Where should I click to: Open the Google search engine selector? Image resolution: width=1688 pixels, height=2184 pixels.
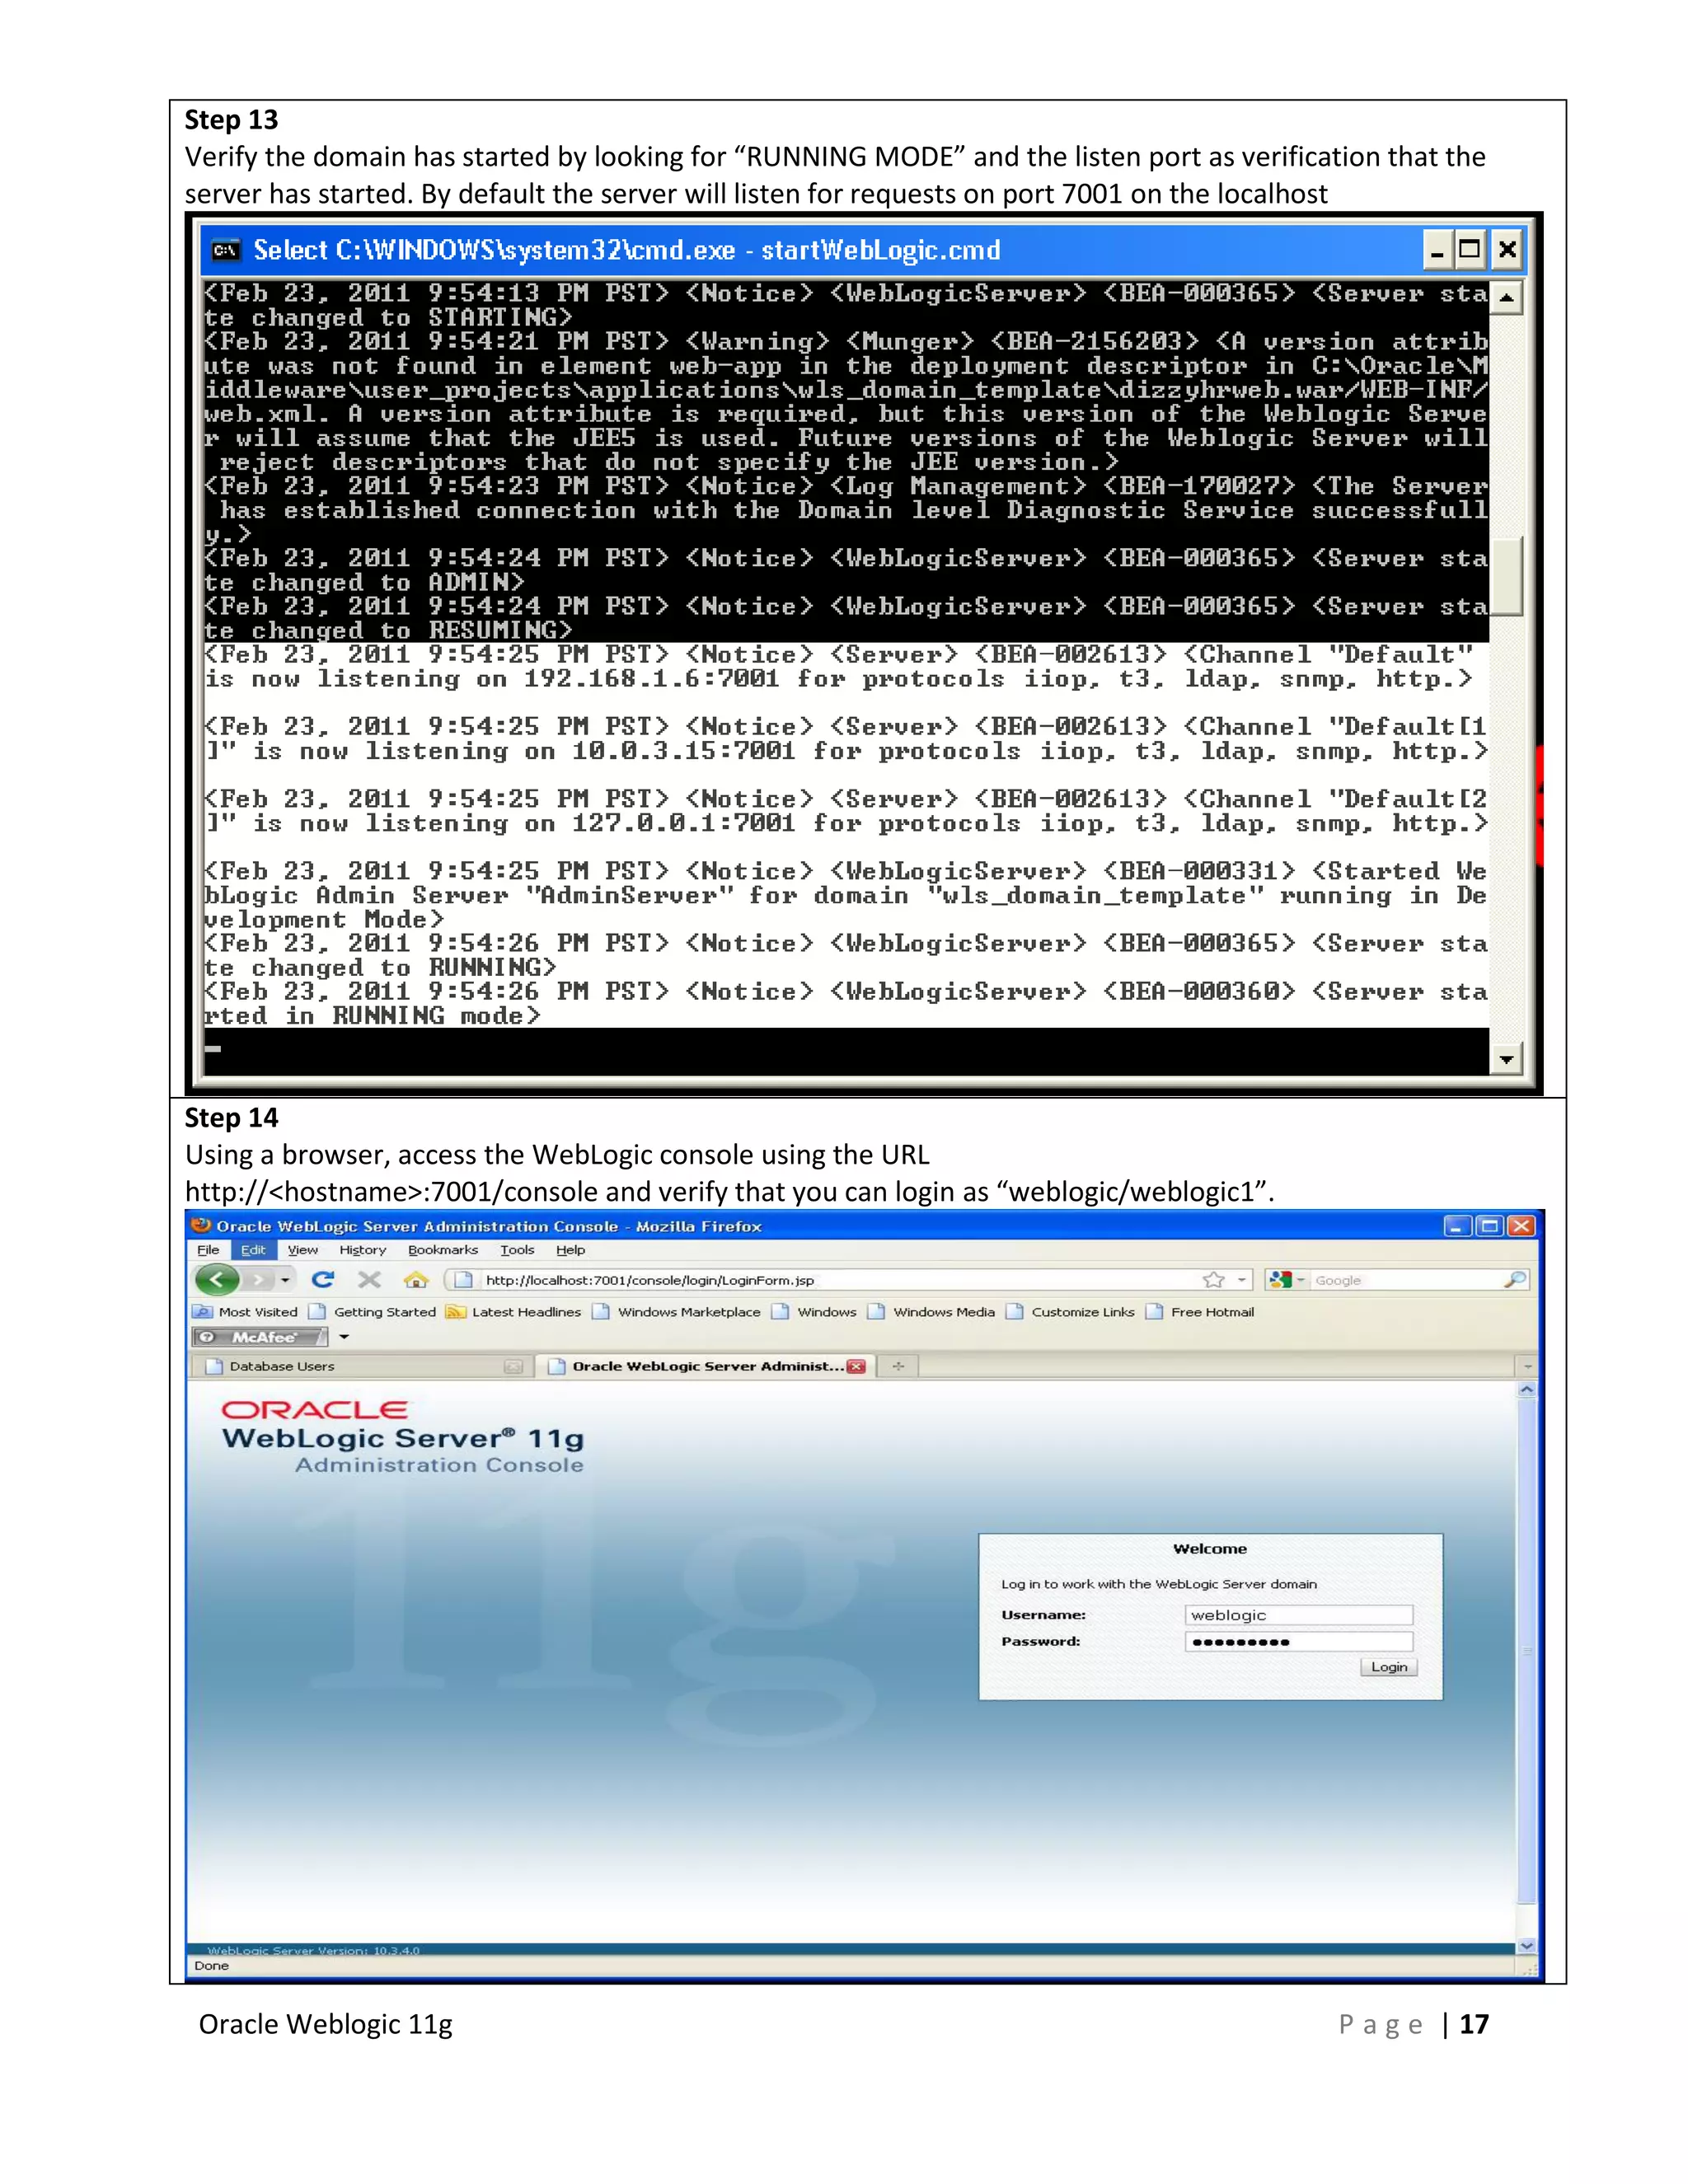1286,1280
